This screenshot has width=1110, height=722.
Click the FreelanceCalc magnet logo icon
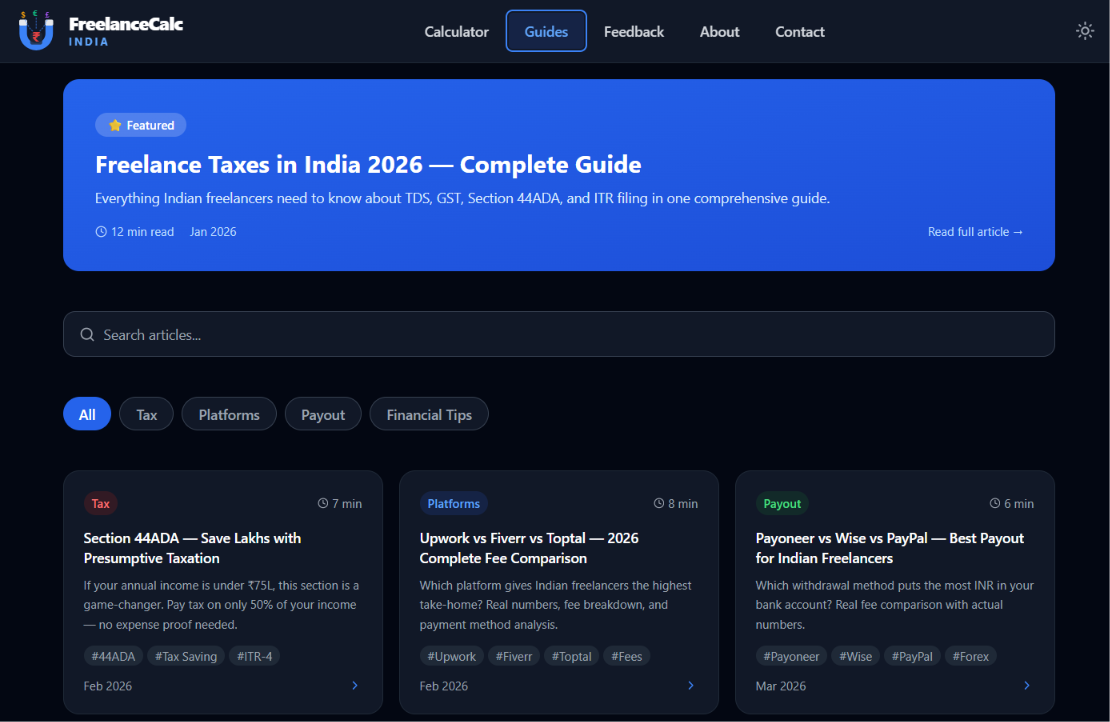point(36,30)
